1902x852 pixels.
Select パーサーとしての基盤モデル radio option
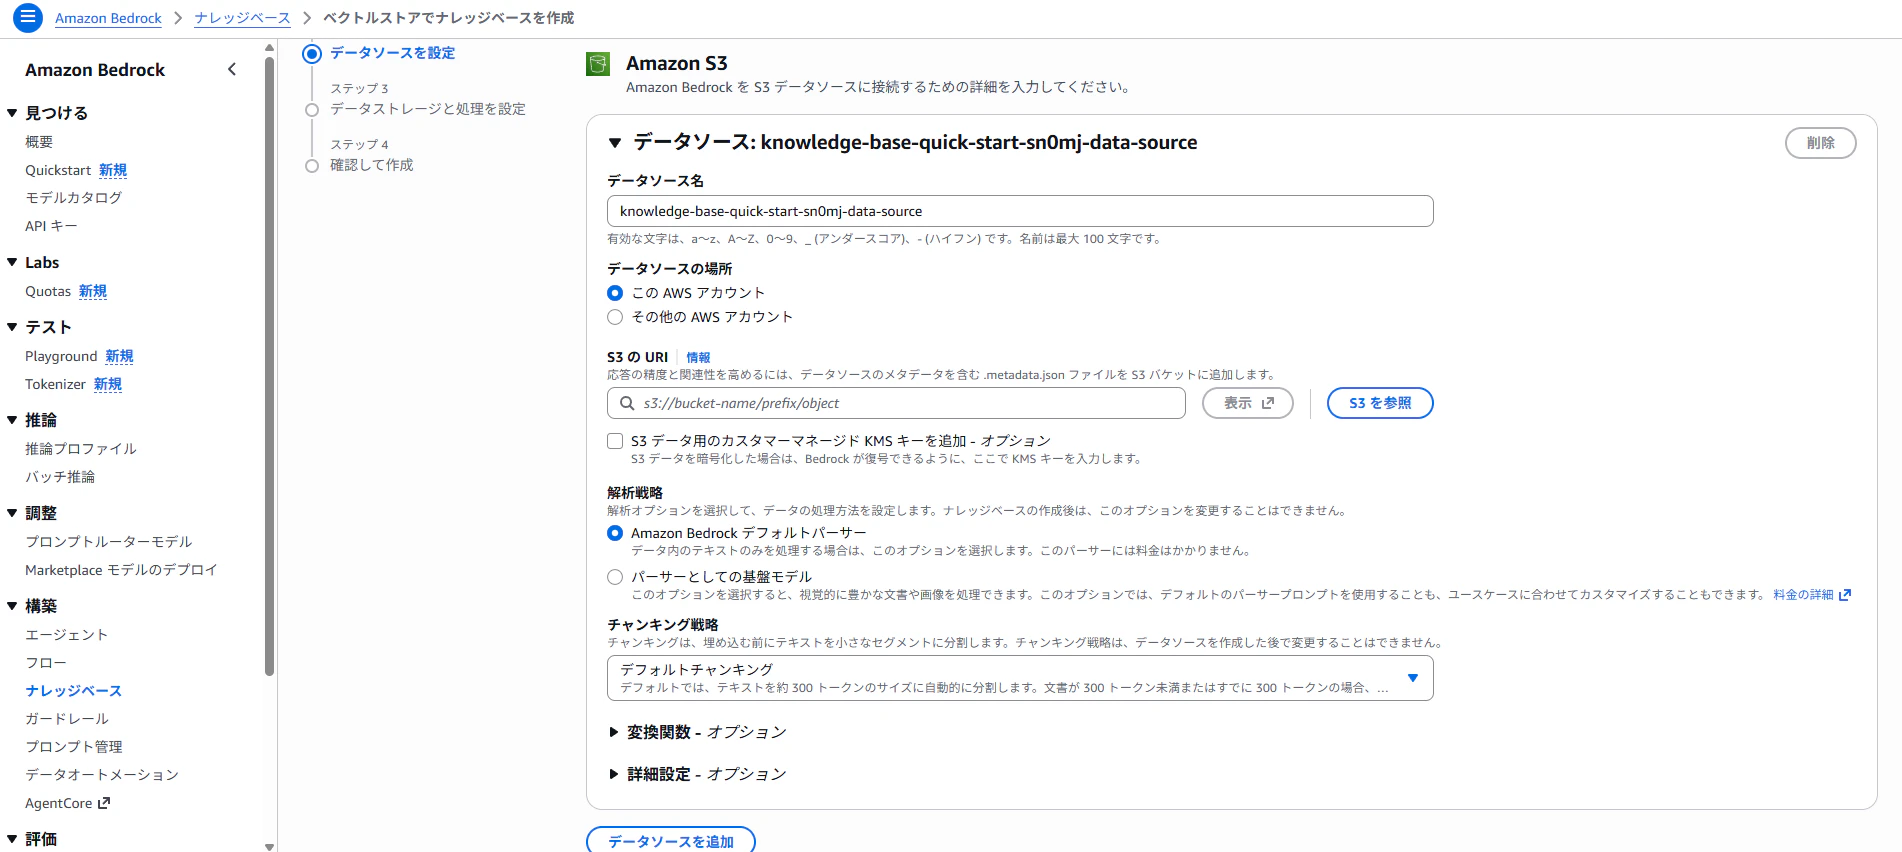[615, 577]
